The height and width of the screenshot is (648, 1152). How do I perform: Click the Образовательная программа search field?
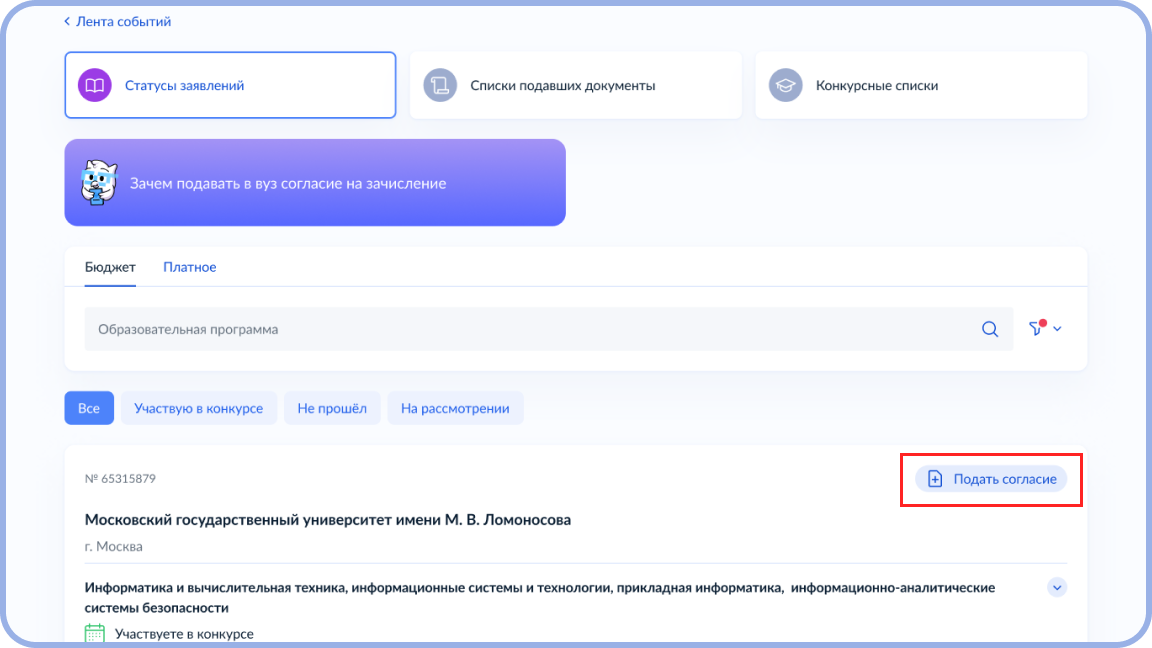pyautogui.click(x=530, y=329)
